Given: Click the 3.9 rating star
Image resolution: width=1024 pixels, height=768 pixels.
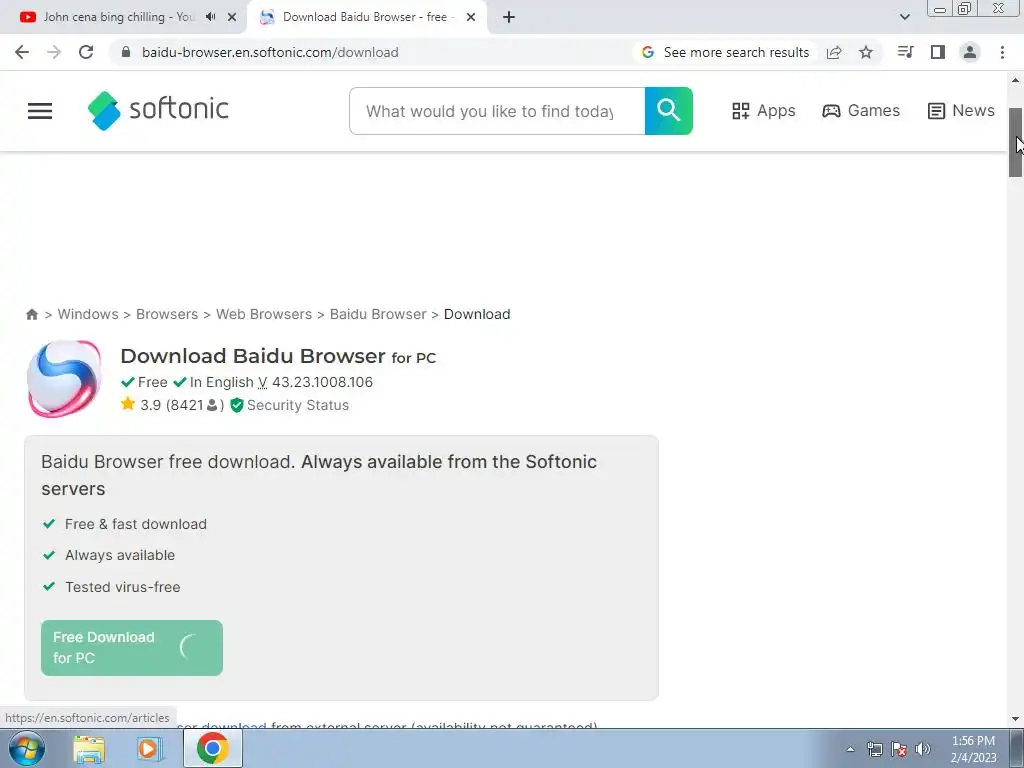Looking at the screenshot, I should pos(128,404).
